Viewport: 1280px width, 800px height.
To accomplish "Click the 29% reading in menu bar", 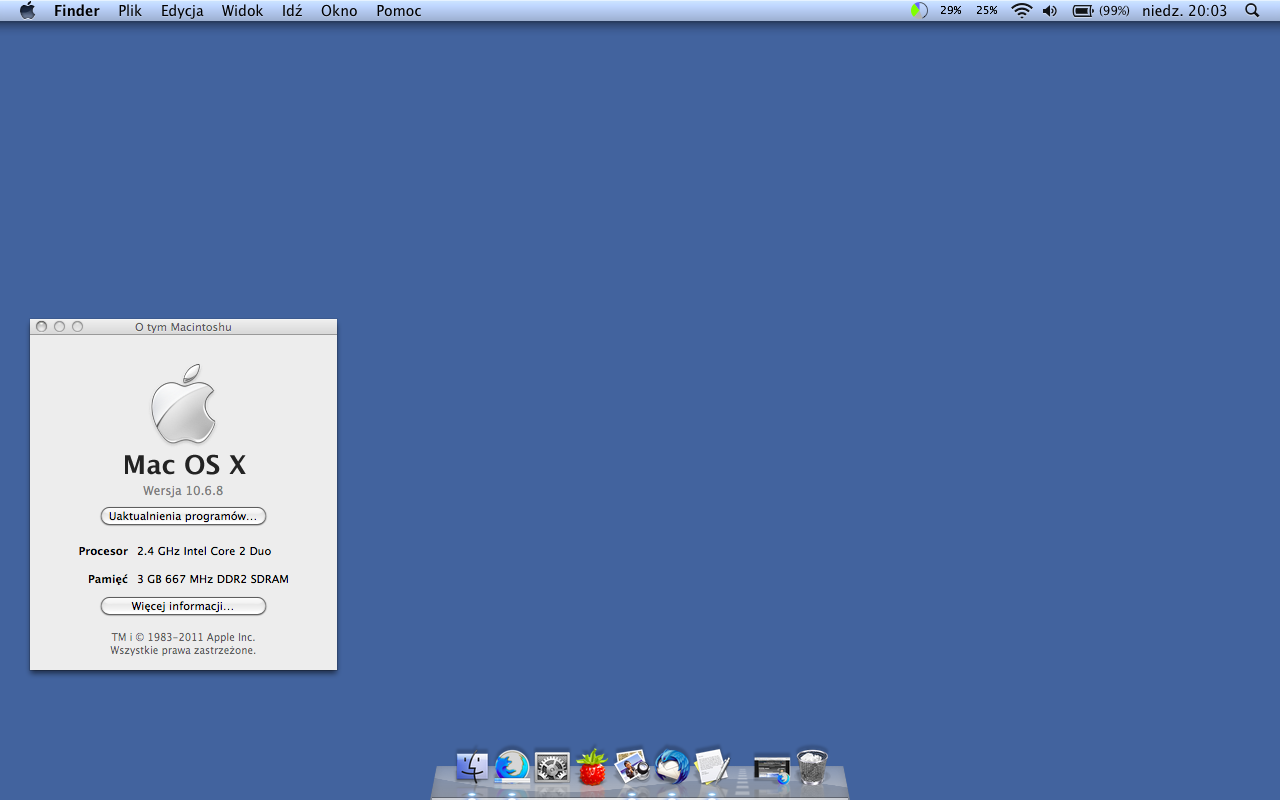I will click(x=951, y=11).
